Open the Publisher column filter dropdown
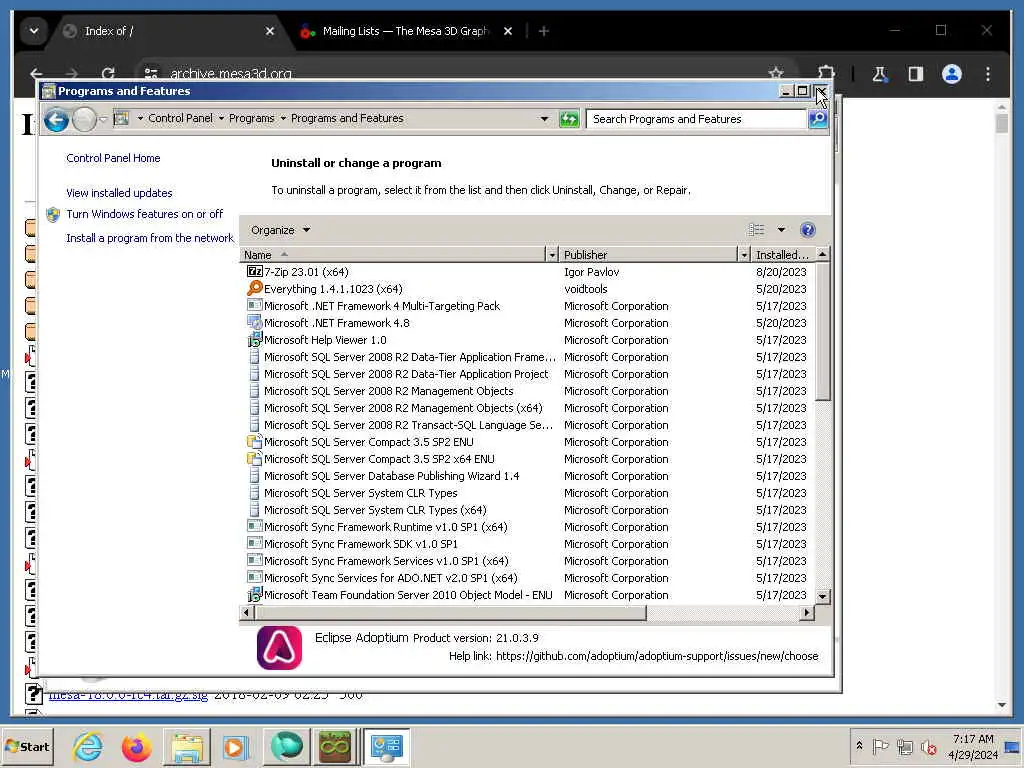 pos(744,255)
